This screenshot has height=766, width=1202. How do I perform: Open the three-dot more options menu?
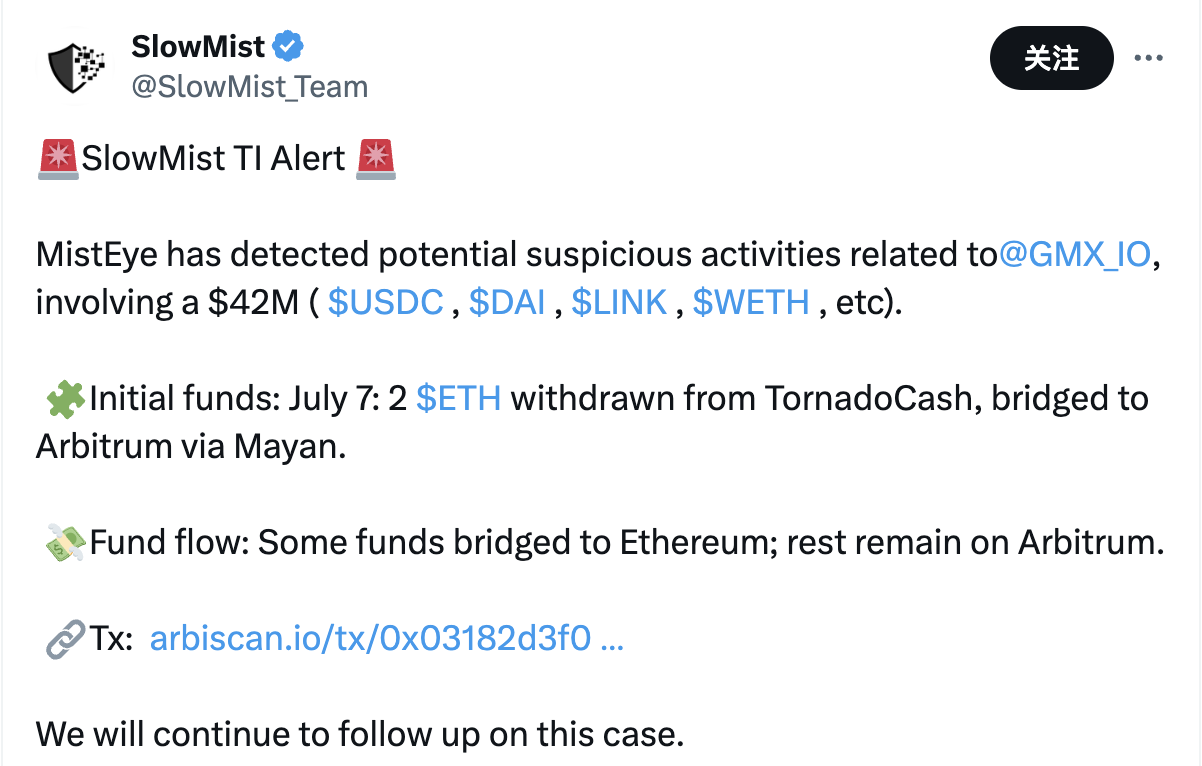pos(1148,58)
